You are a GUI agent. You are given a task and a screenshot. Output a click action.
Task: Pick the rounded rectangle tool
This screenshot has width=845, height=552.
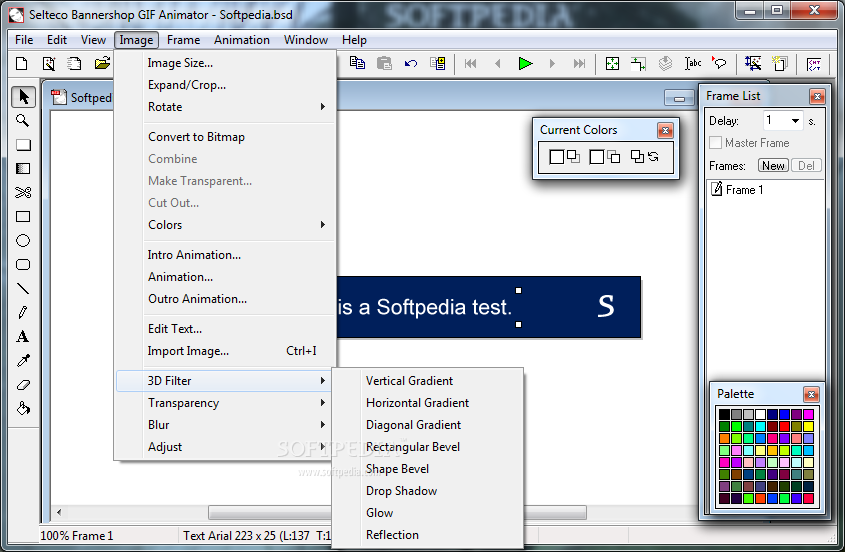23,265
